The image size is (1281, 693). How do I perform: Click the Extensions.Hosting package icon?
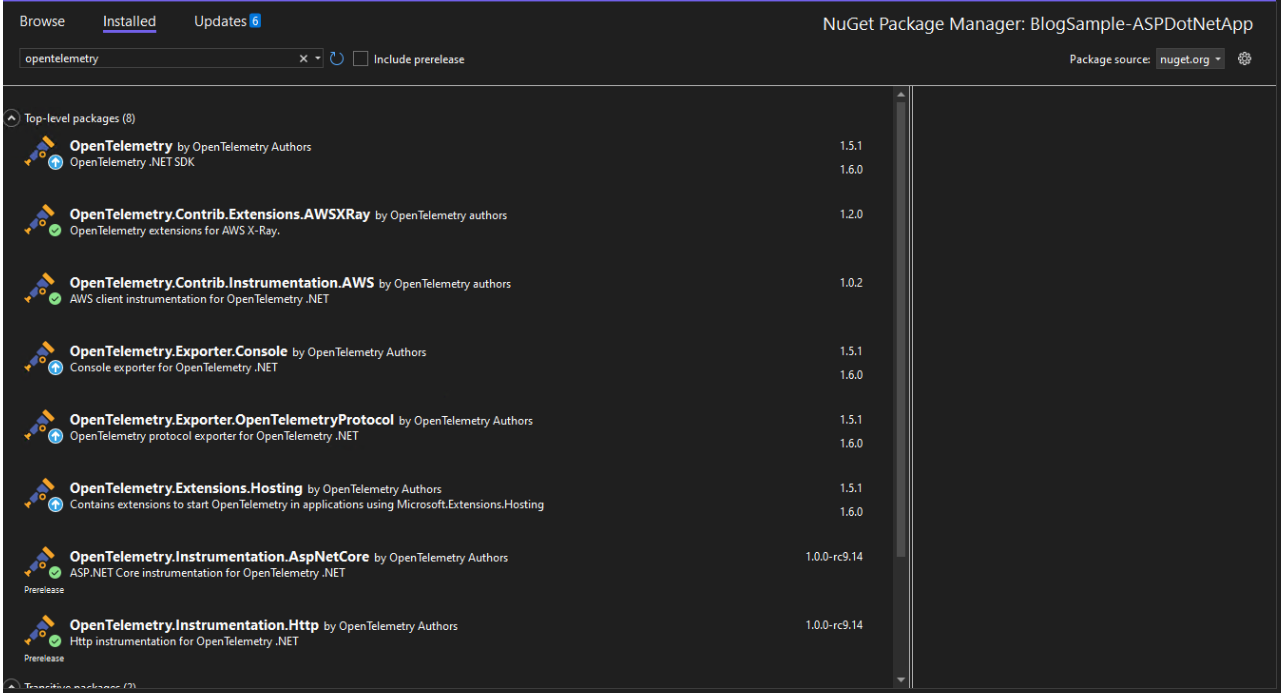(40, 494)
